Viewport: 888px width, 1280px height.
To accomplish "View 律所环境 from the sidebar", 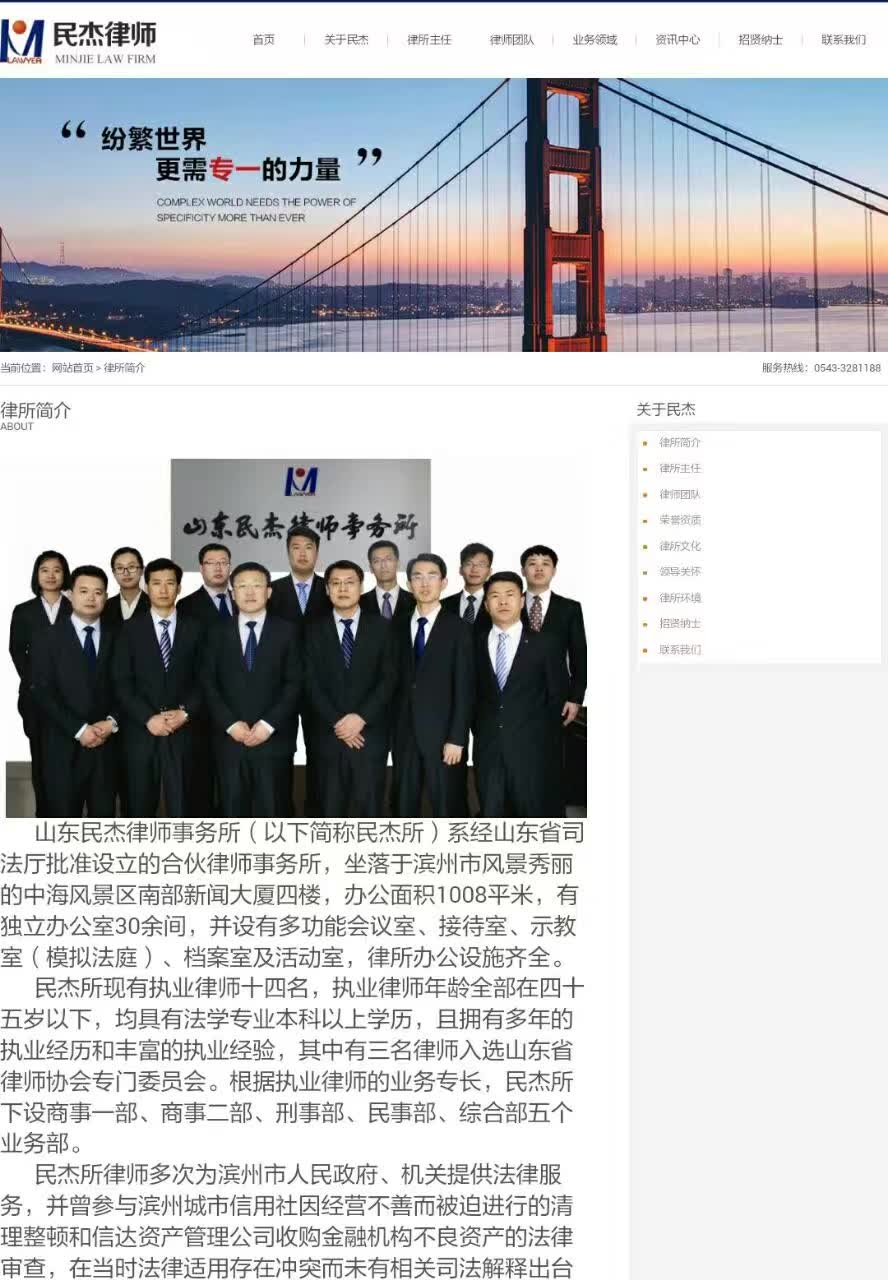I will (x=680, y=598).
